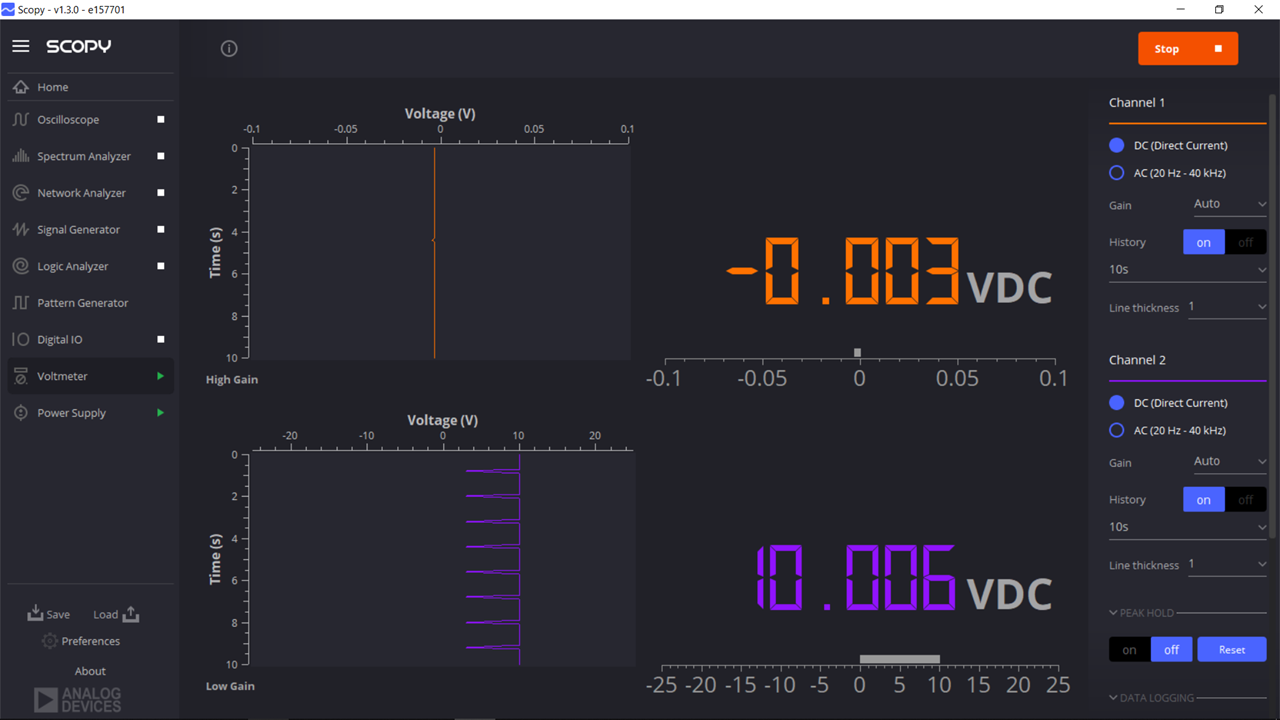This screenshot has width=1280, height=720.
Task: Turn Channel 2 History off
Action: pyautogui.click(x=1246, y=500)
